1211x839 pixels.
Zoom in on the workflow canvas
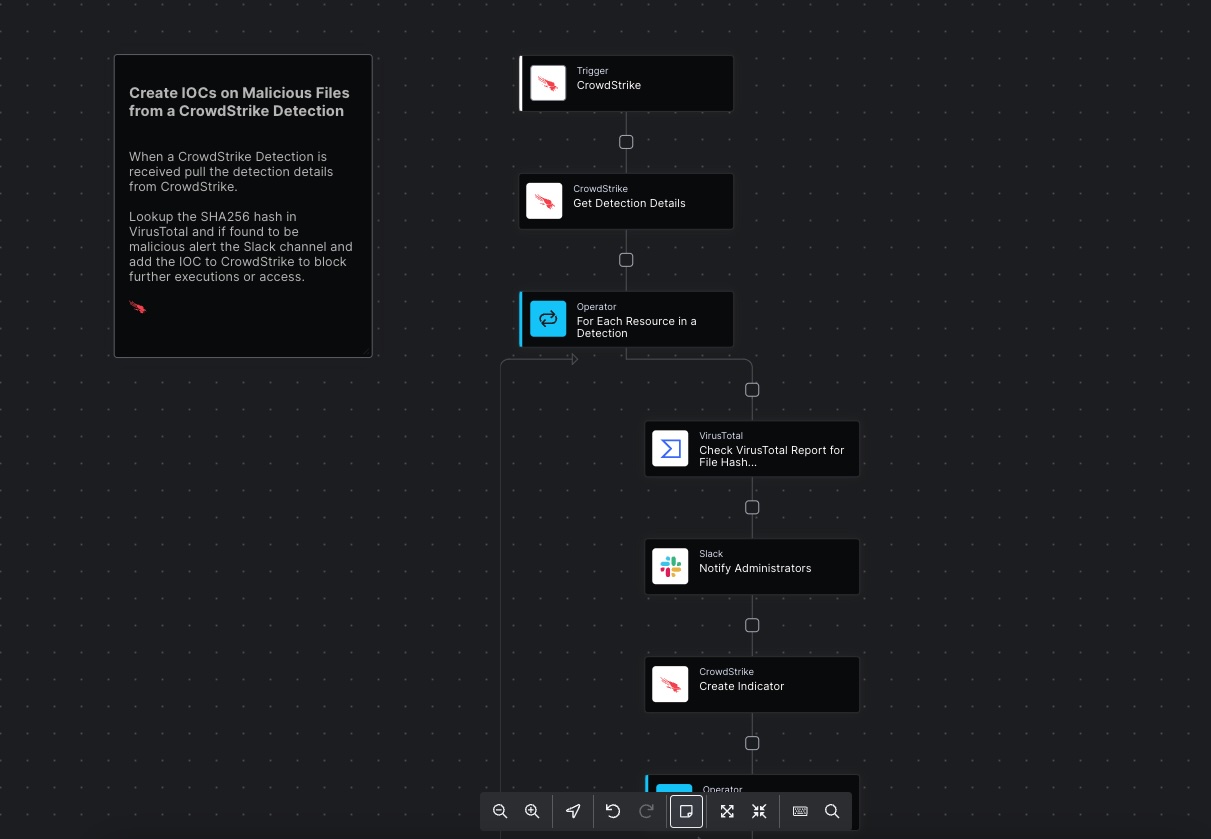[x=532, y=811]
